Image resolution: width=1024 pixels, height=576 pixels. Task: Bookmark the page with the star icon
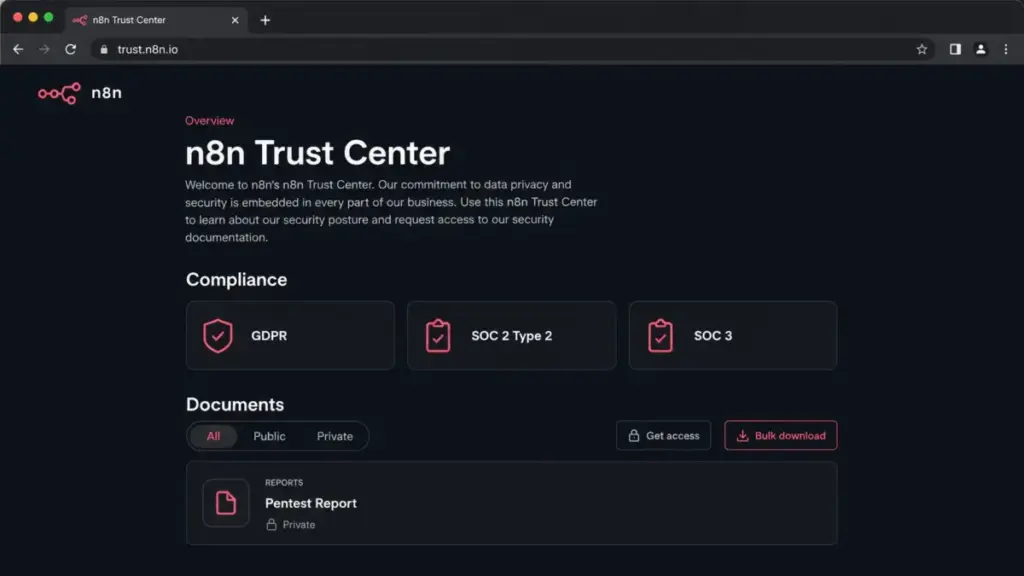[921, 50]
